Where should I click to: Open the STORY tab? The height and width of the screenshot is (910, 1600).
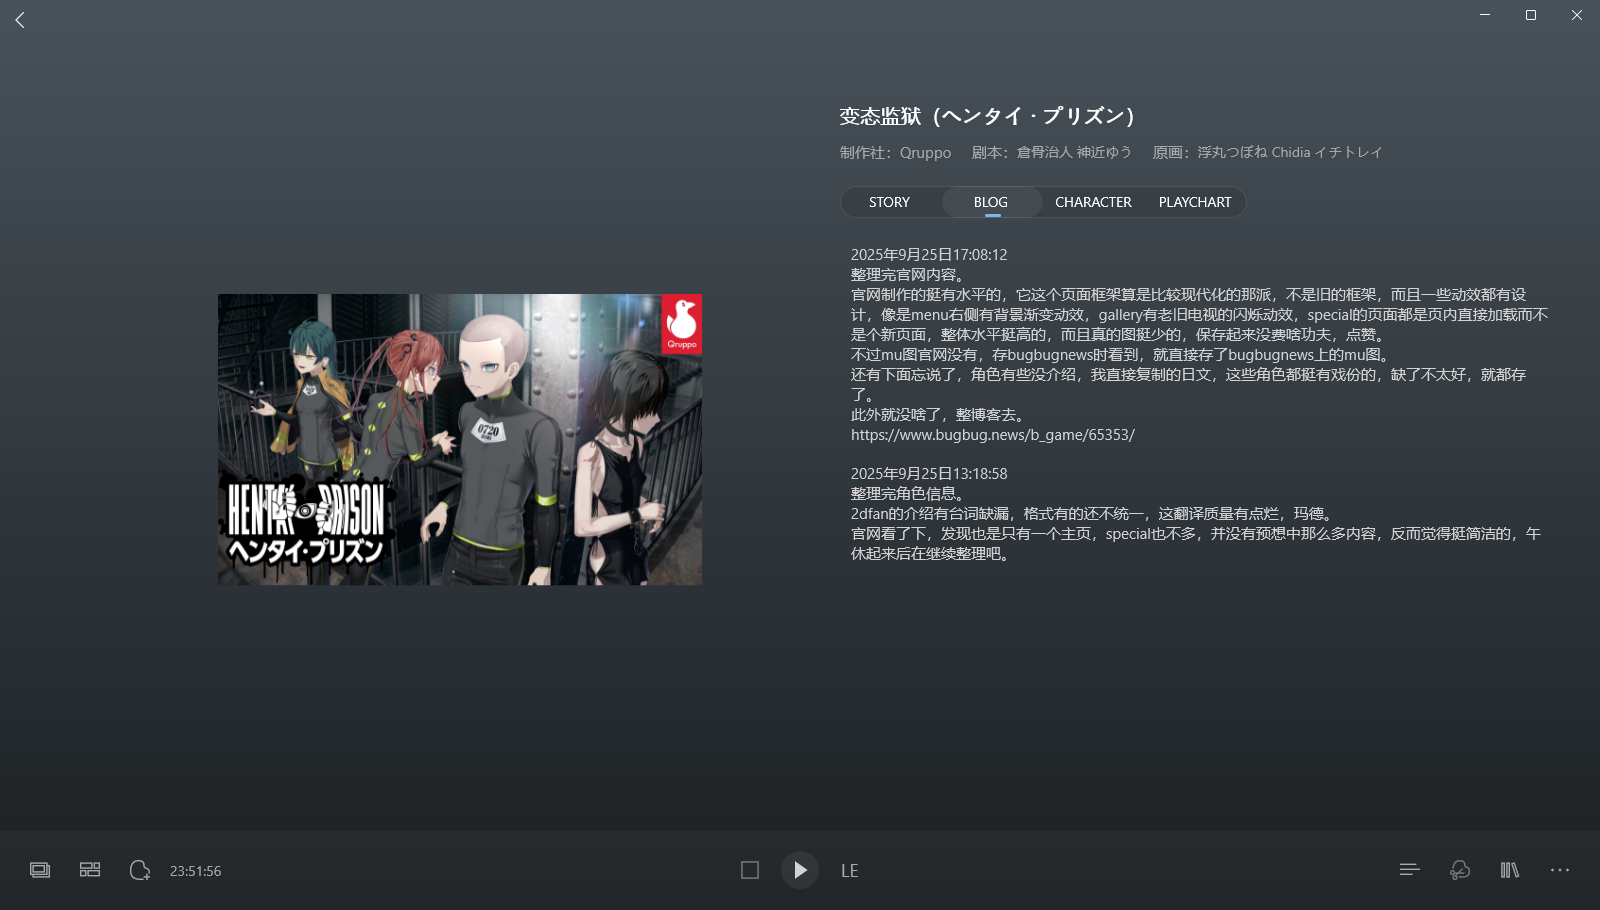coord(889,202)
